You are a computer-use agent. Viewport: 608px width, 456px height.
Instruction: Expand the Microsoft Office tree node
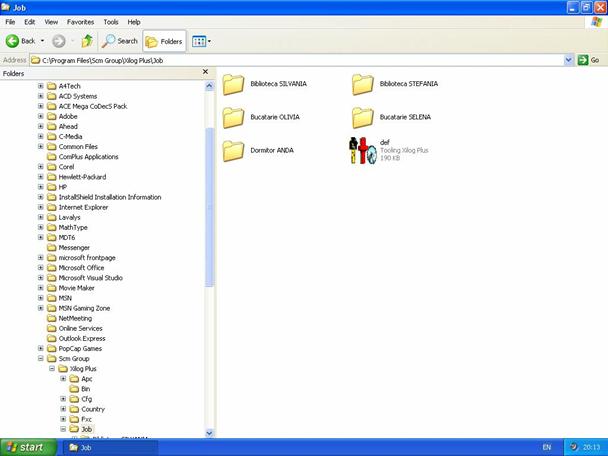tap(40, 267)
